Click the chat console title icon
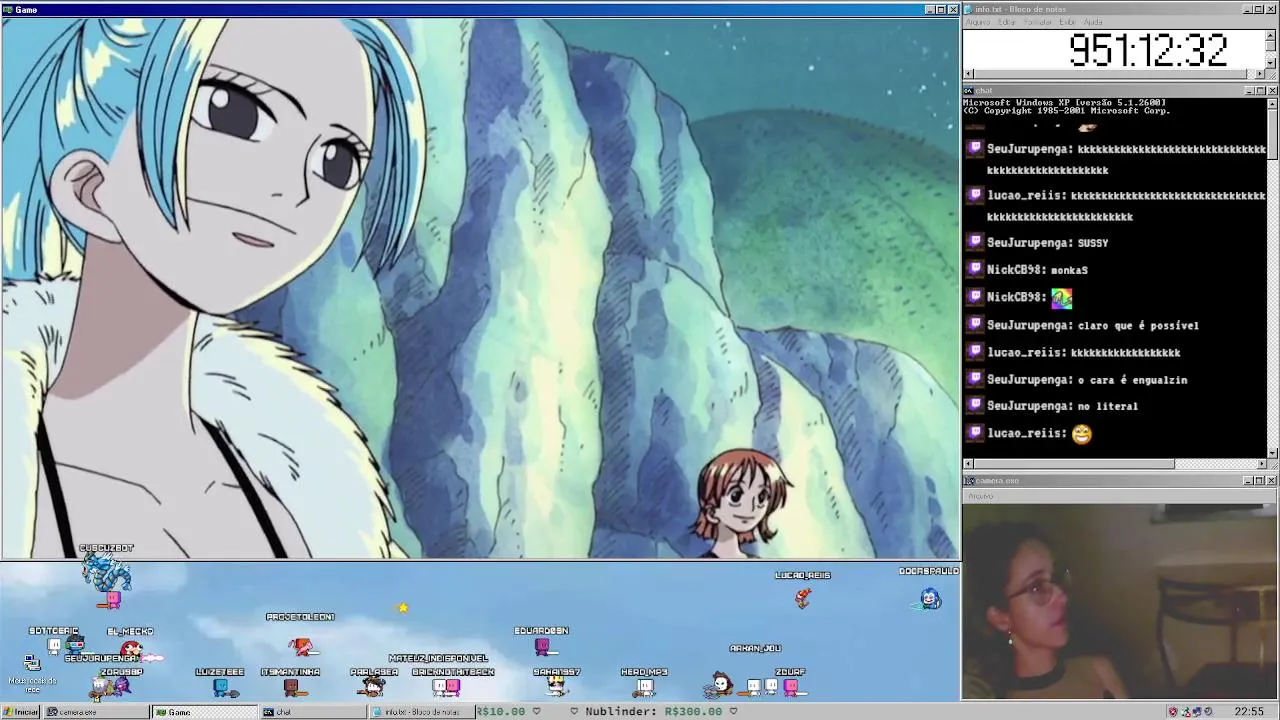The width and height of the screenshot is (1280, 720). pos(968,90)
